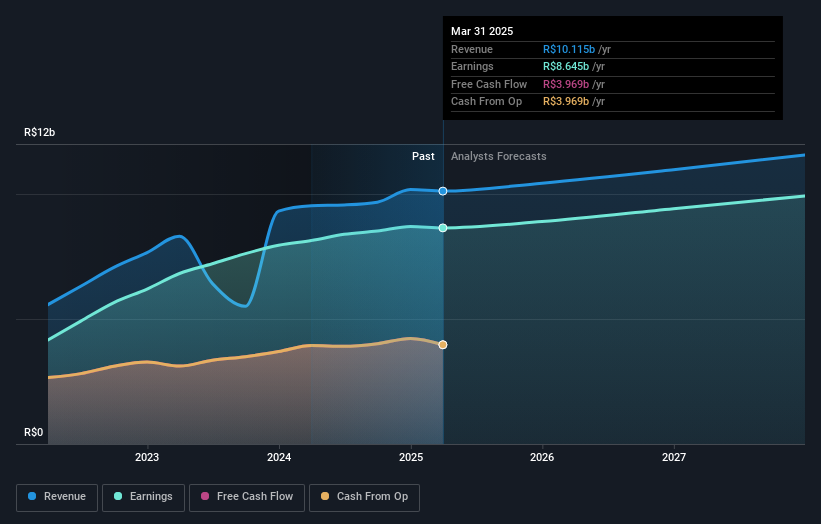Toggle the Cash From Op legend button
821x524 pixels.
(364, 497)
